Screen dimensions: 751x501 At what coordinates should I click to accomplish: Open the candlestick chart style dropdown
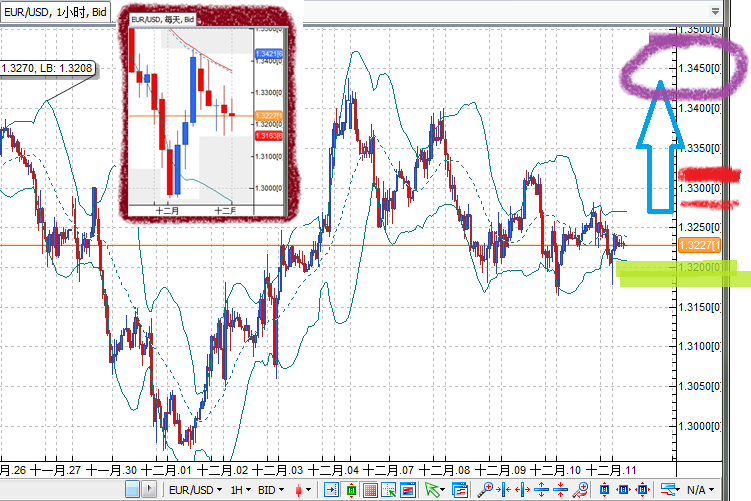[x=303, y=490]
